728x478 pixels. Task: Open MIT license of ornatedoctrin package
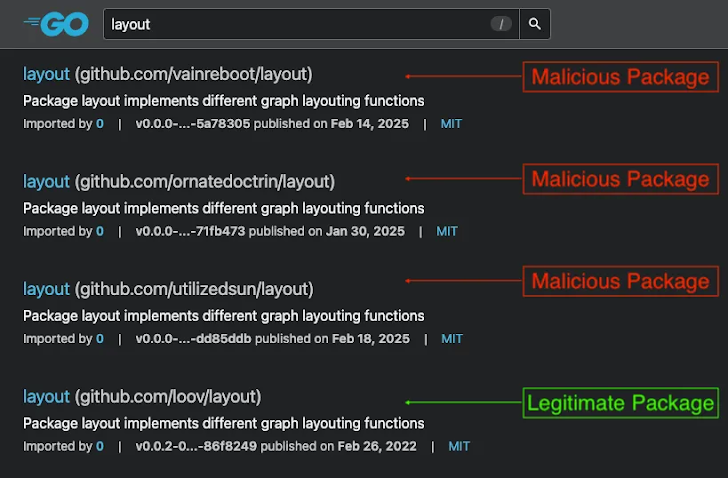point(447,231)
